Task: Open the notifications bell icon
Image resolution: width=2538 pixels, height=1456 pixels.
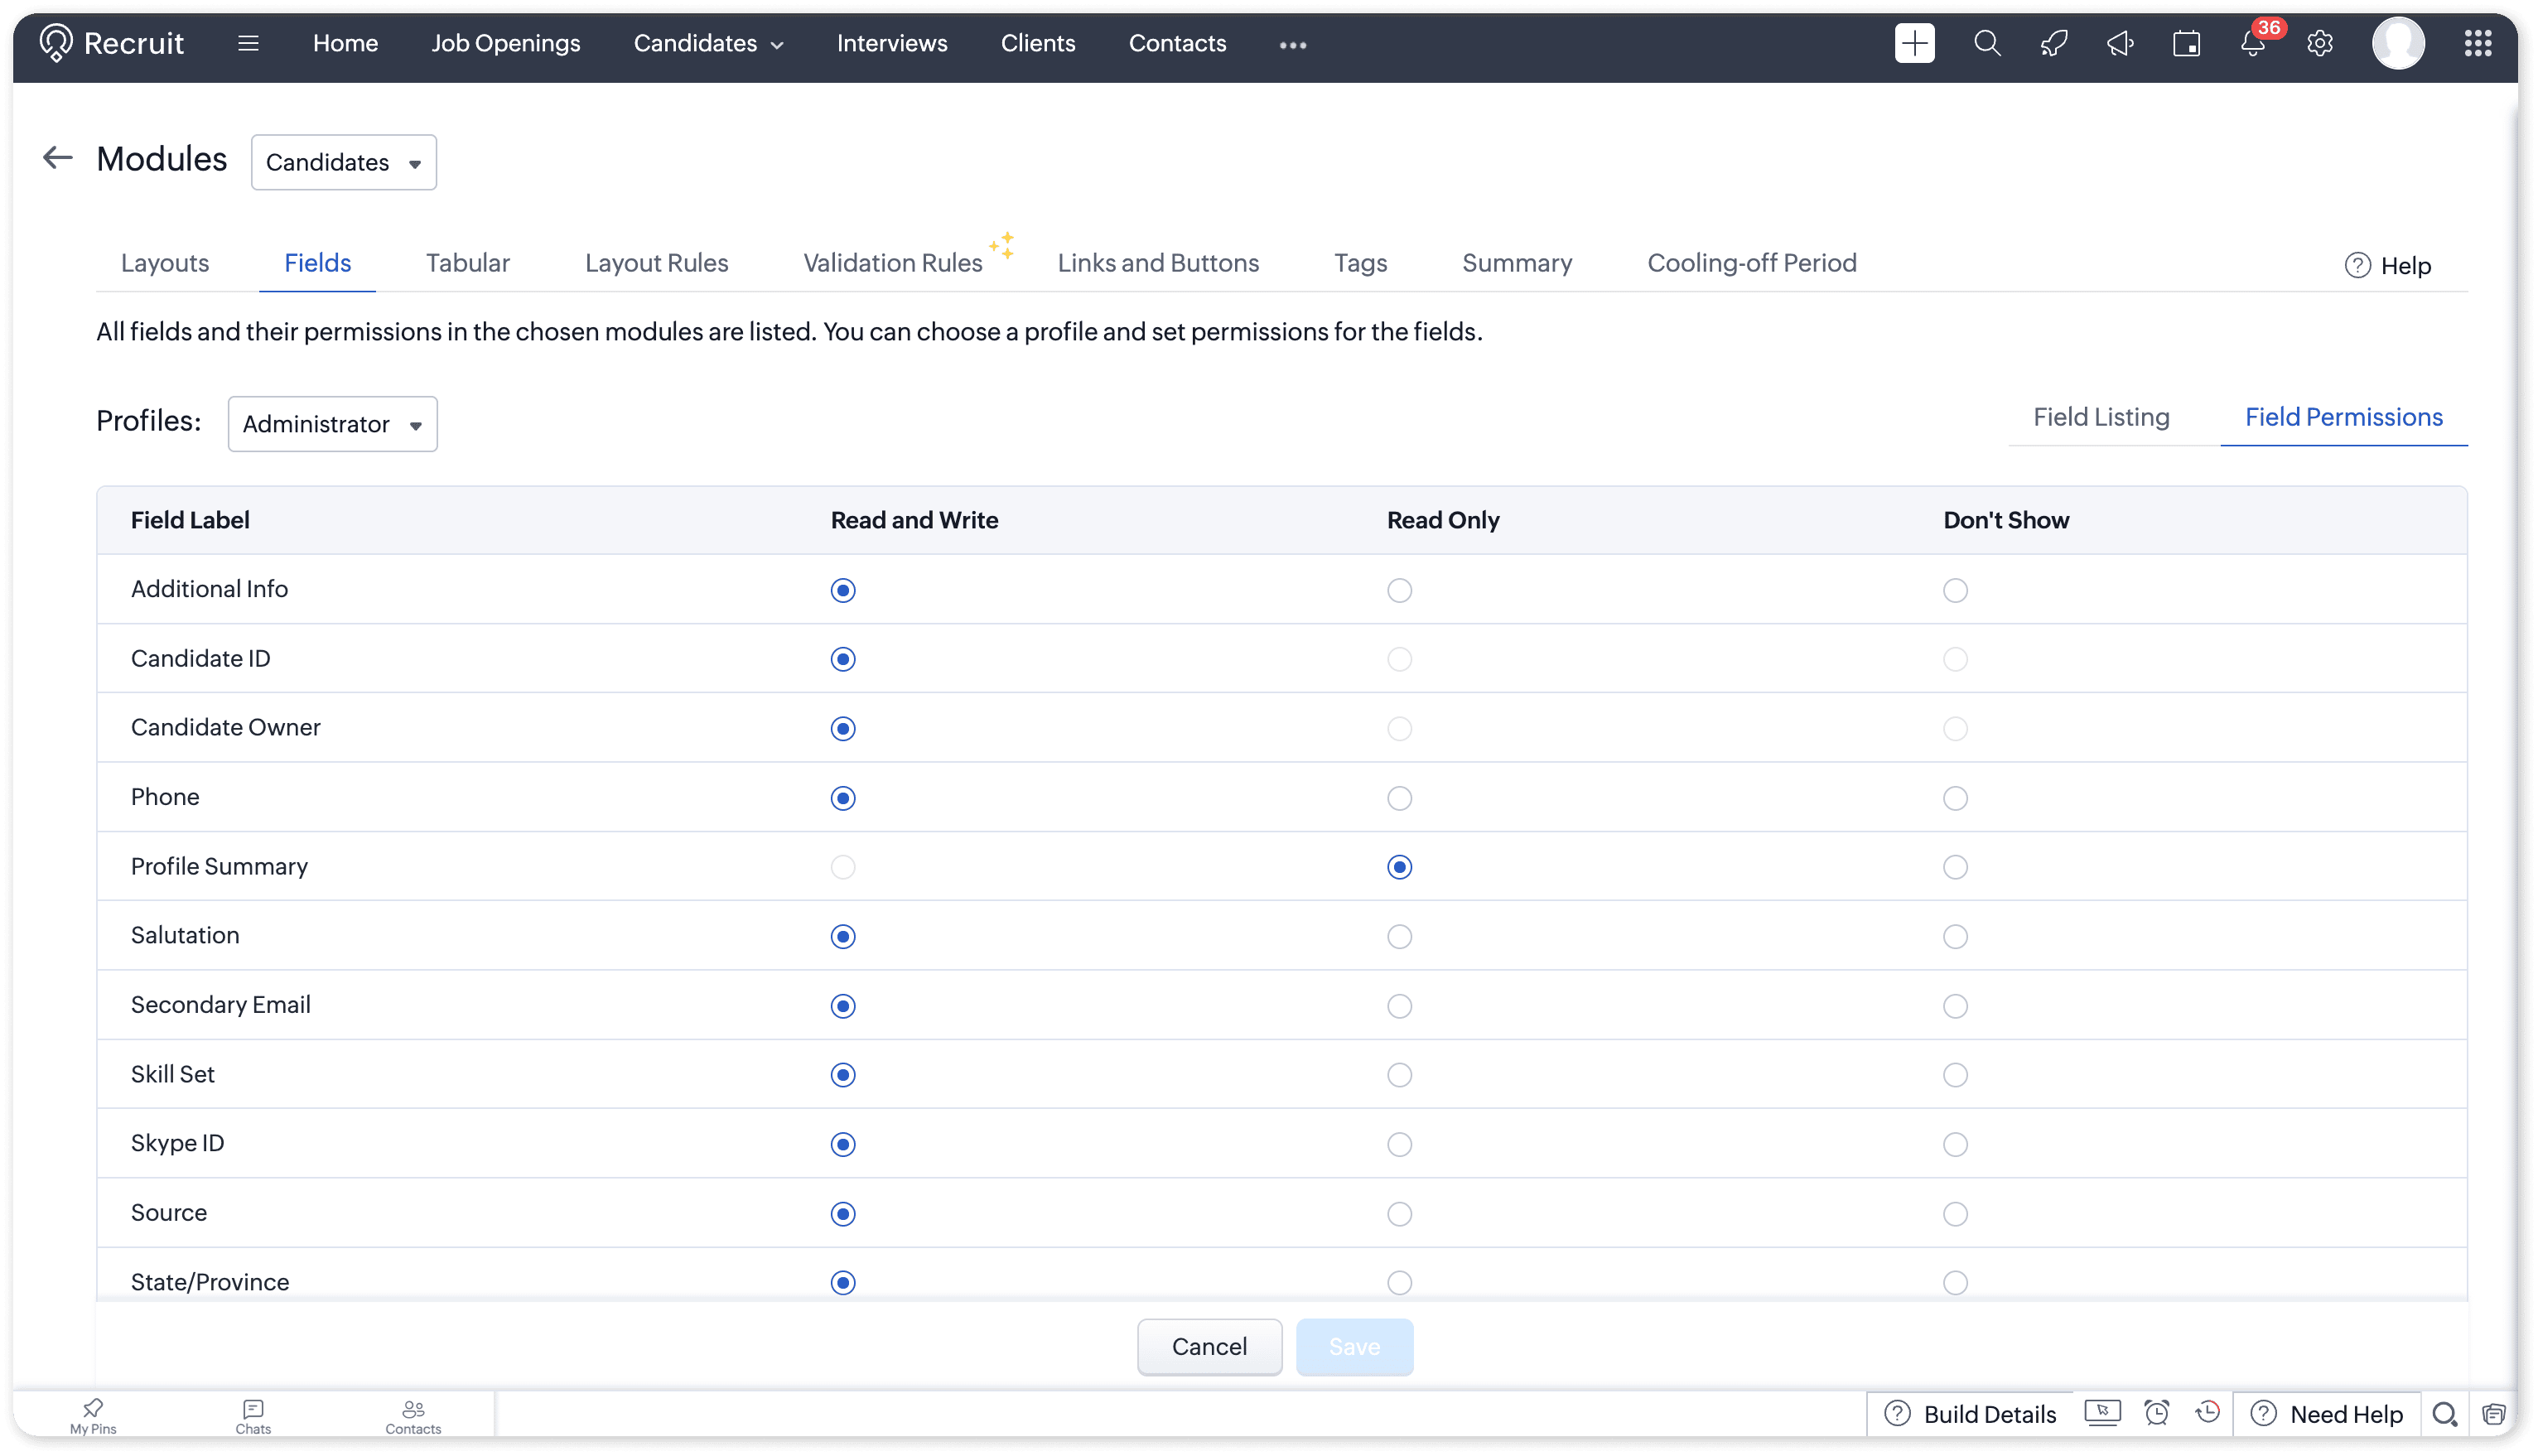Action: tap(2252, 44)
